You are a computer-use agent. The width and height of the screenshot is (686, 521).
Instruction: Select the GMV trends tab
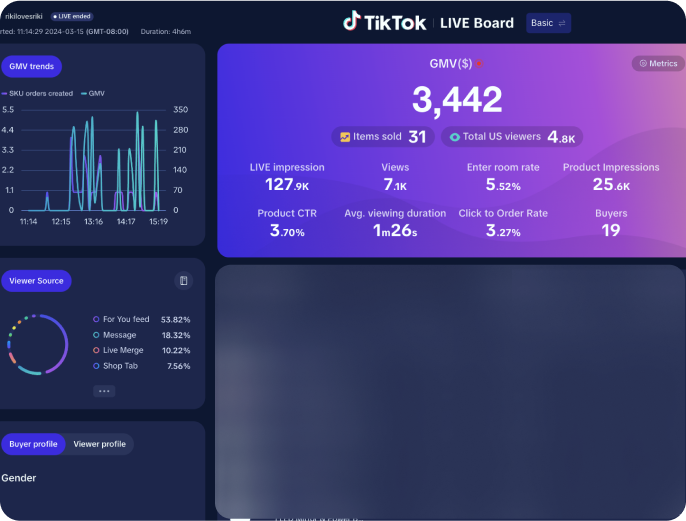[x=31, y=66]
